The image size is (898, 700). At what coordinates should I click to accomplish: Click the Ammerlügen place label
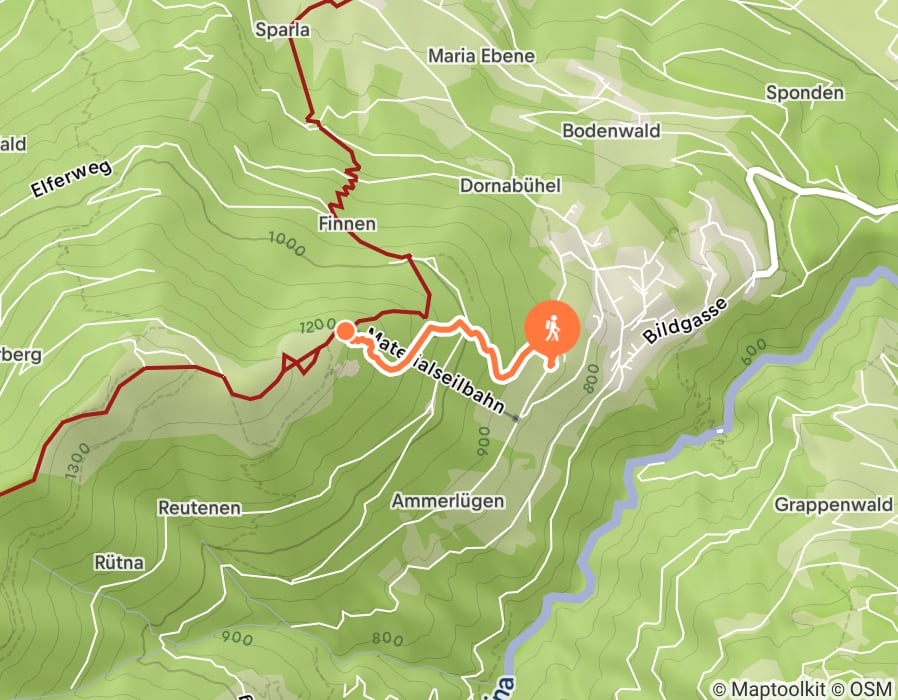[x=448, y=501]
